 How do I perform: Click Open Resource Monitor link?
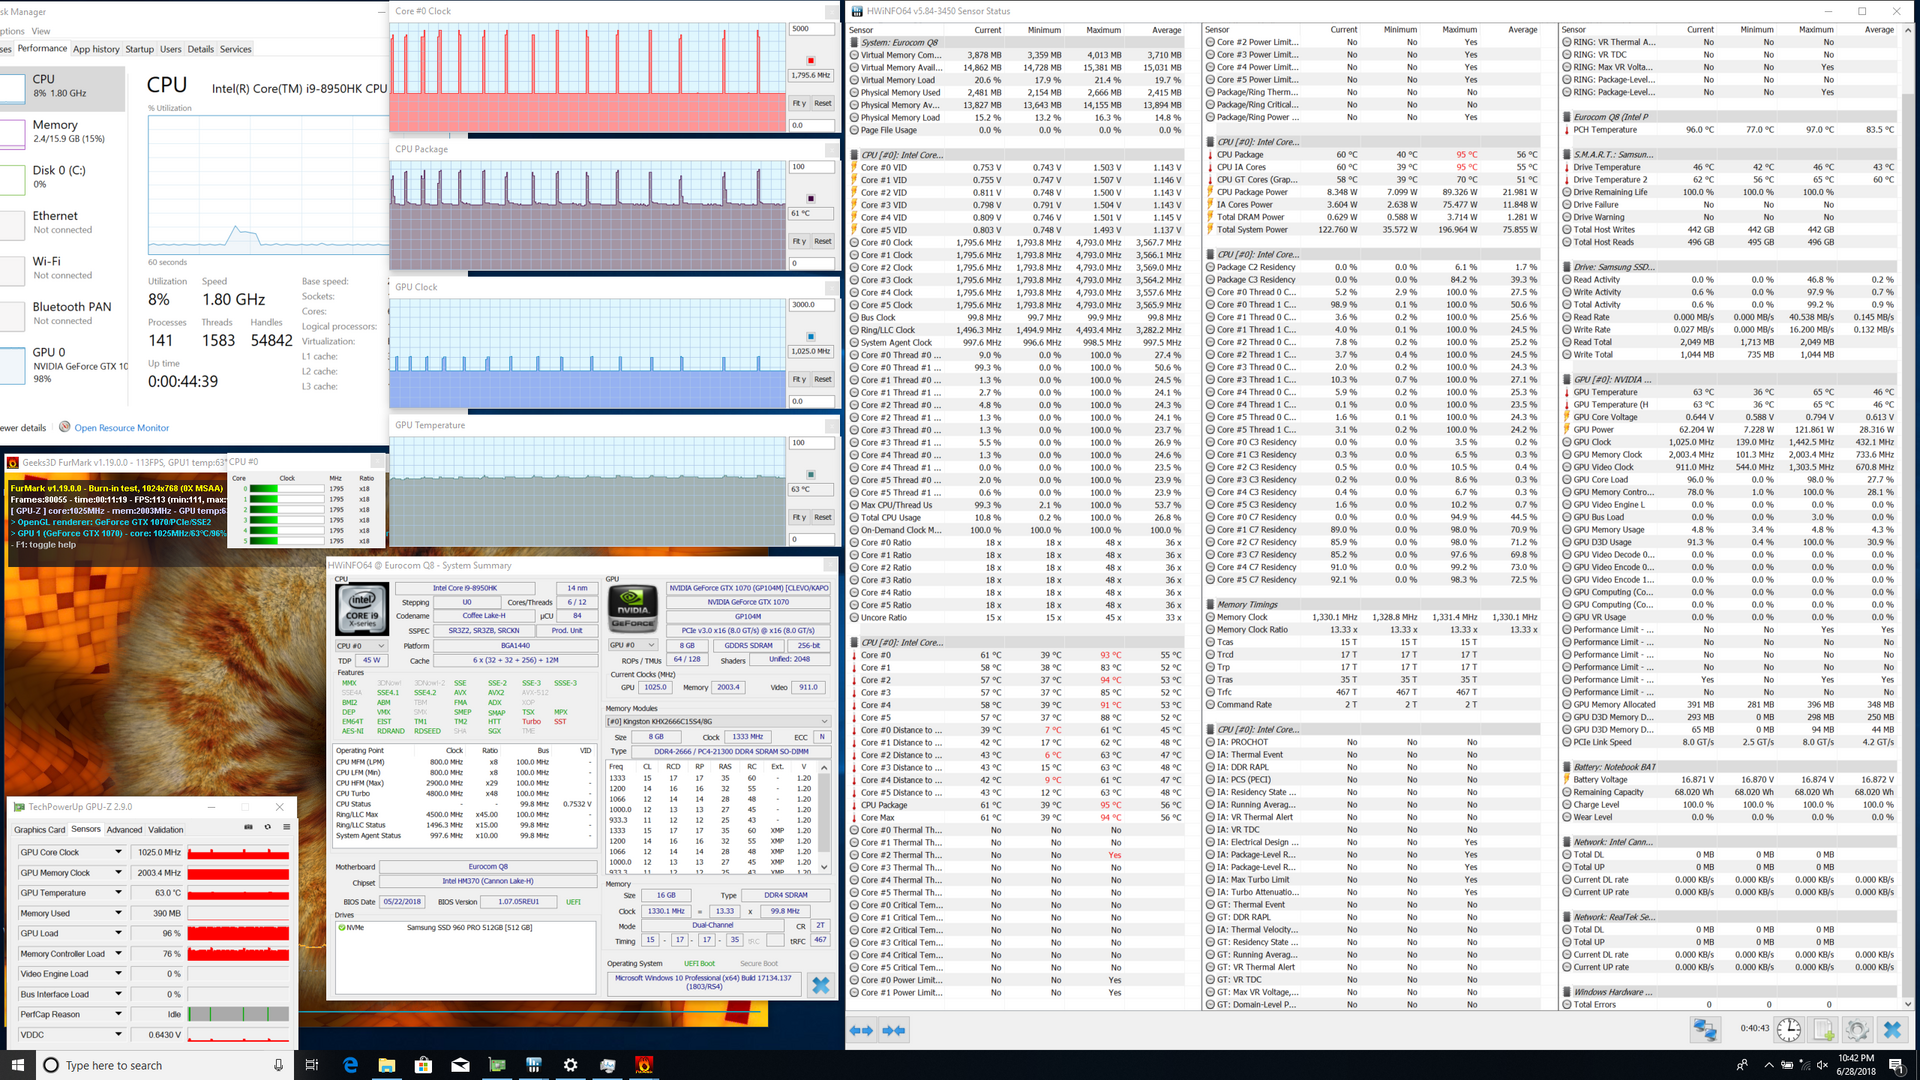click(x=121, y=428)
